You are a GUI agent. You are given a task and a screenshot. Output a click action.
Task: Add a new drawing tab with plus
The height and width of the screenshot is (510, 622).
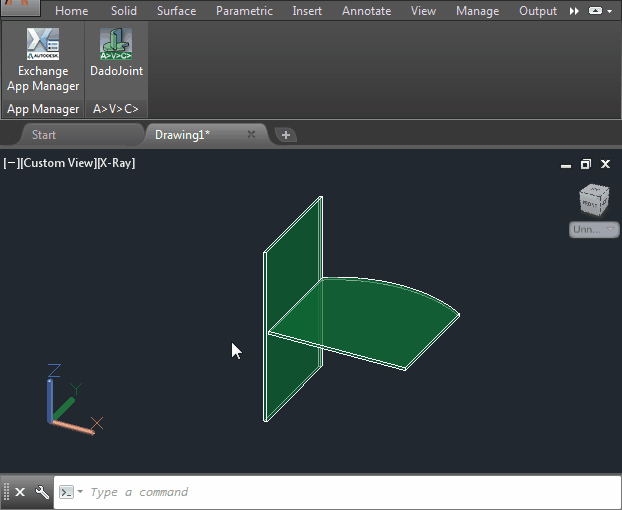pyautogui.click(x=286, y=135)
